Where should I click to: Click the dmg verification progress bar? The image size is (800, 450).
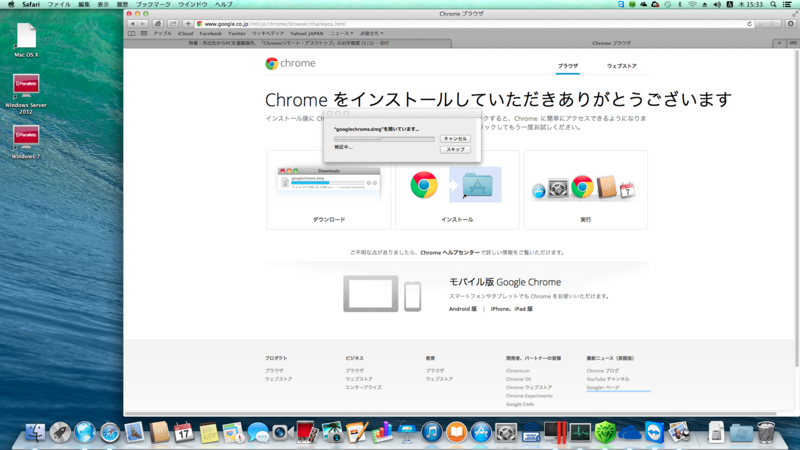click(x=384, y=139)
